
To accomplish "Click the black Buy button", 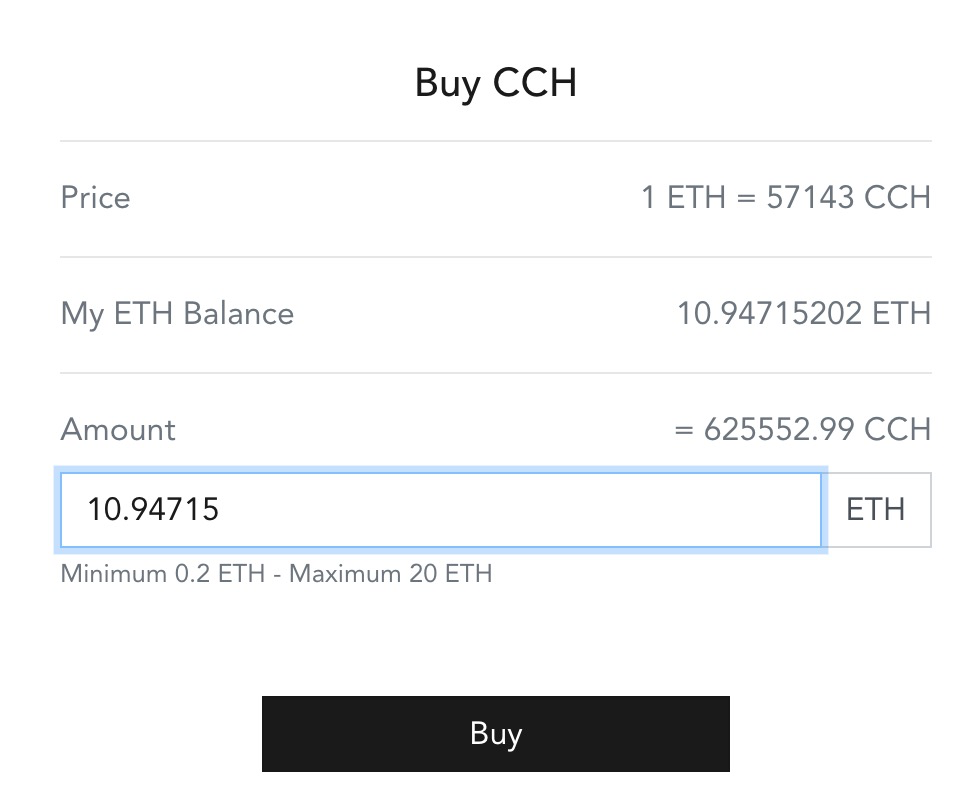I will coord(495,734).
